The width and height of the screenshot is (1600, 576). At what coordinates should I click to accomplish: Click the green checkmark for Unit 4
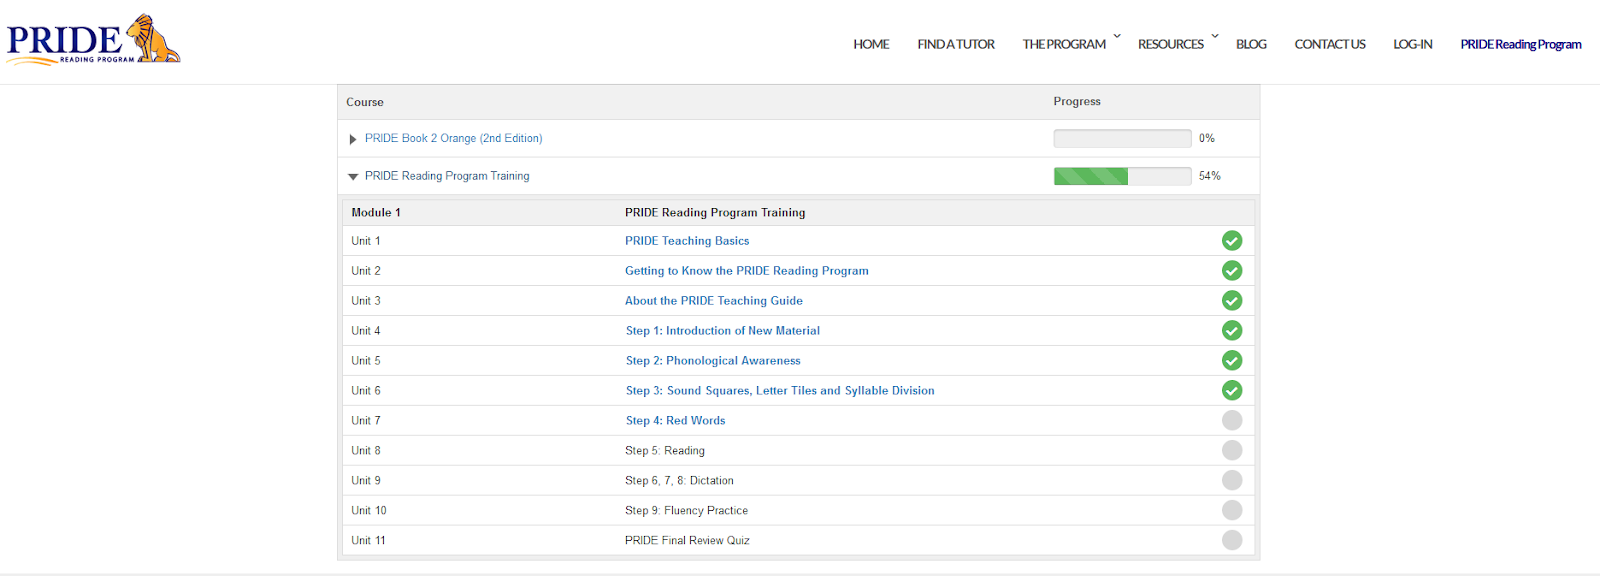click(1232, 331)
